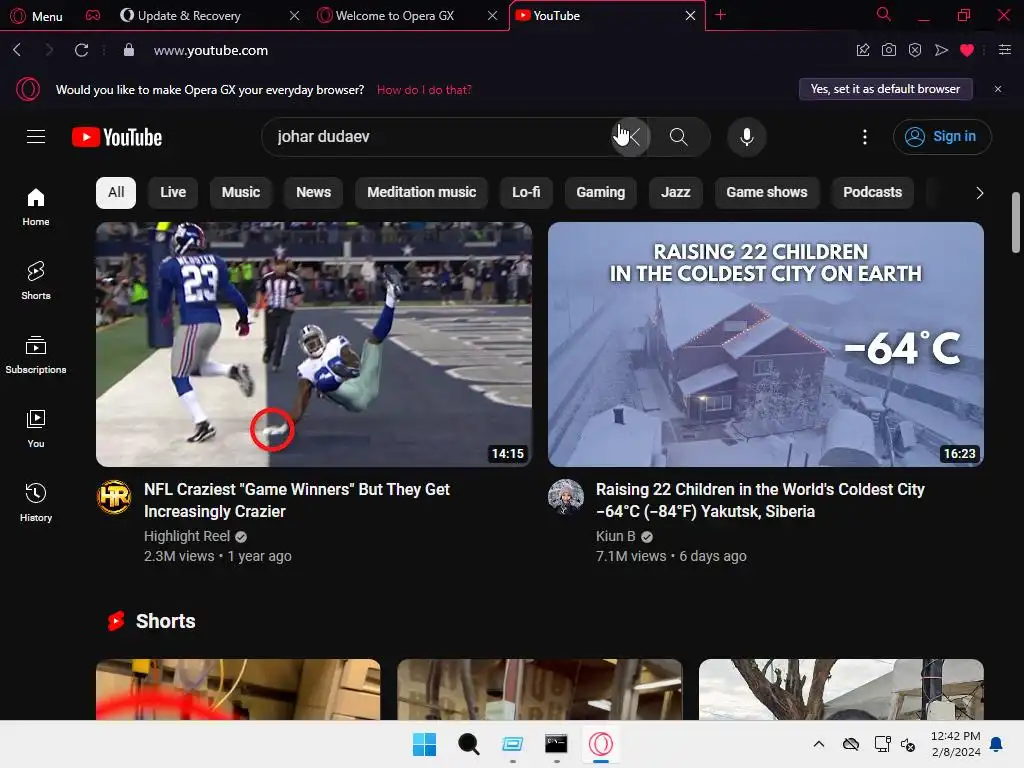Close the Update & Recovery tab
Viewport: 1024px width, 768px height.
(x=295, y=16)
